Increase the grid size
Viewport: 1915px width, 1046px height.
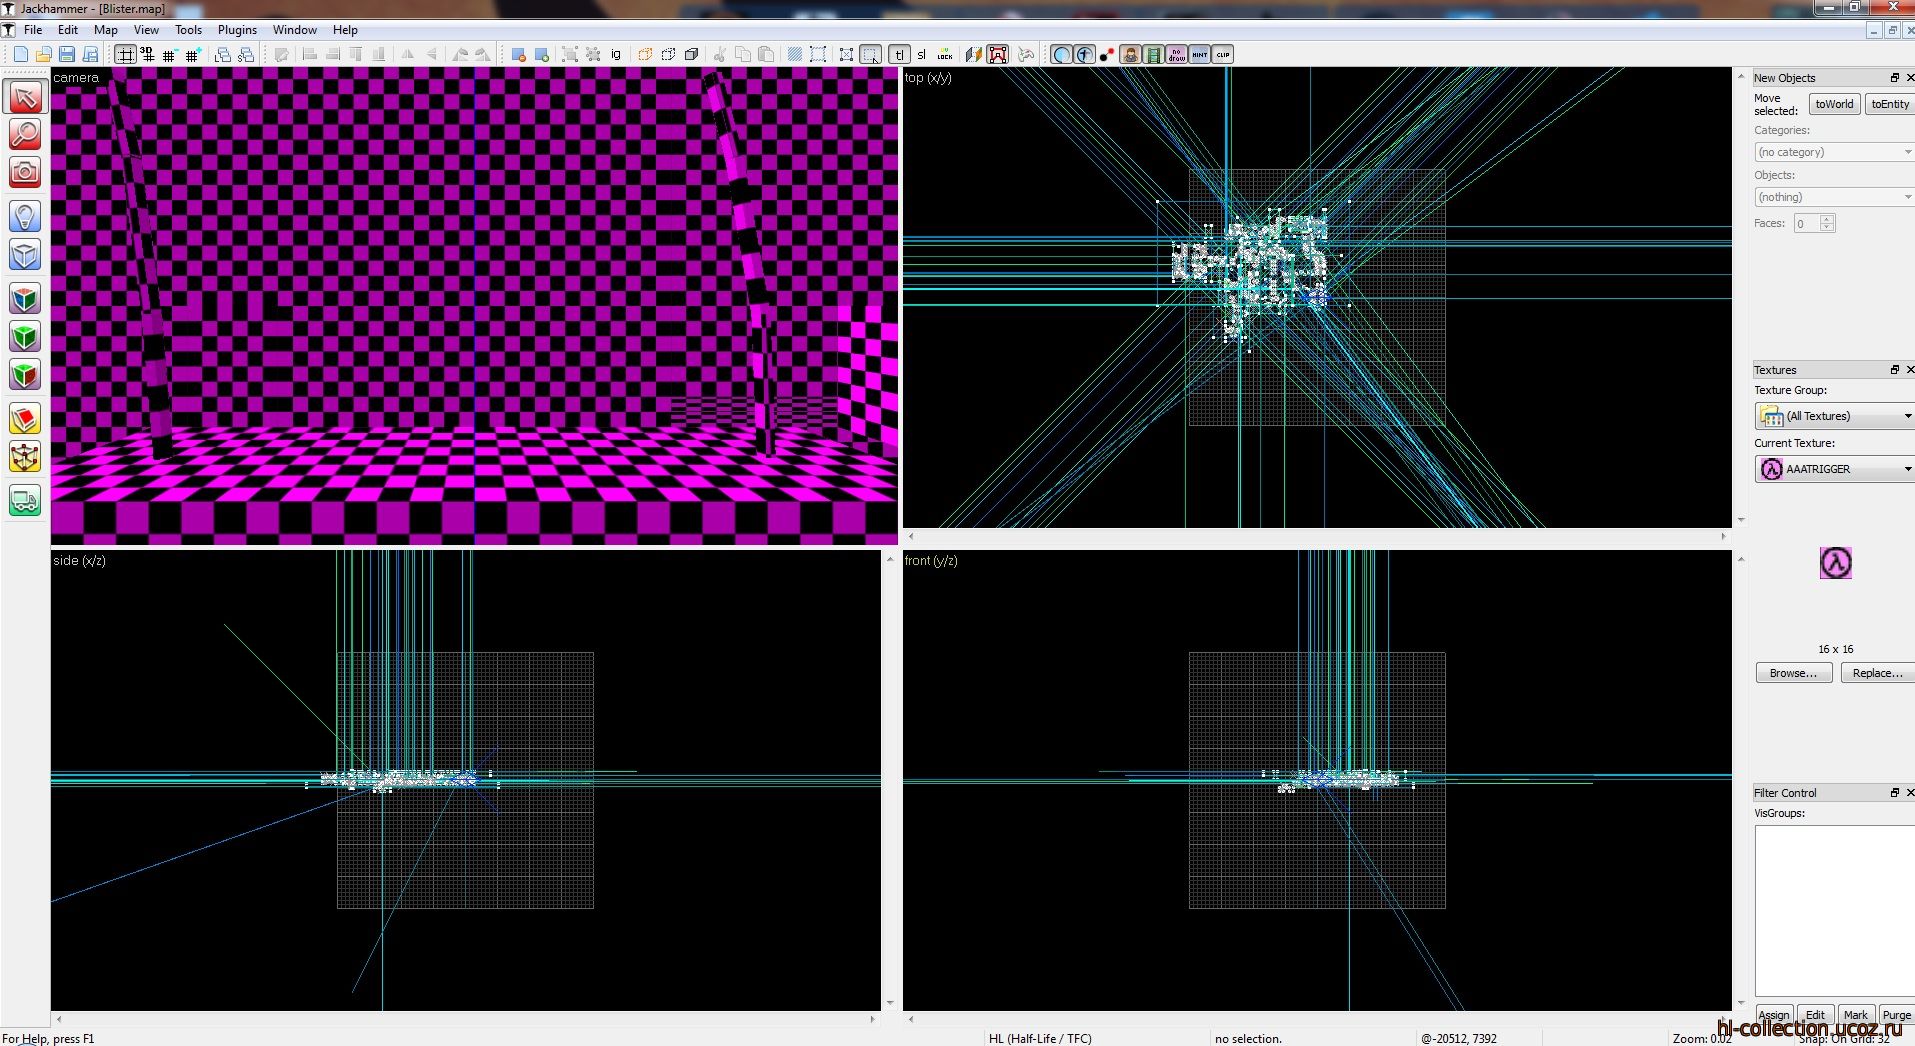pyautogui.click(x=193, y=54)
